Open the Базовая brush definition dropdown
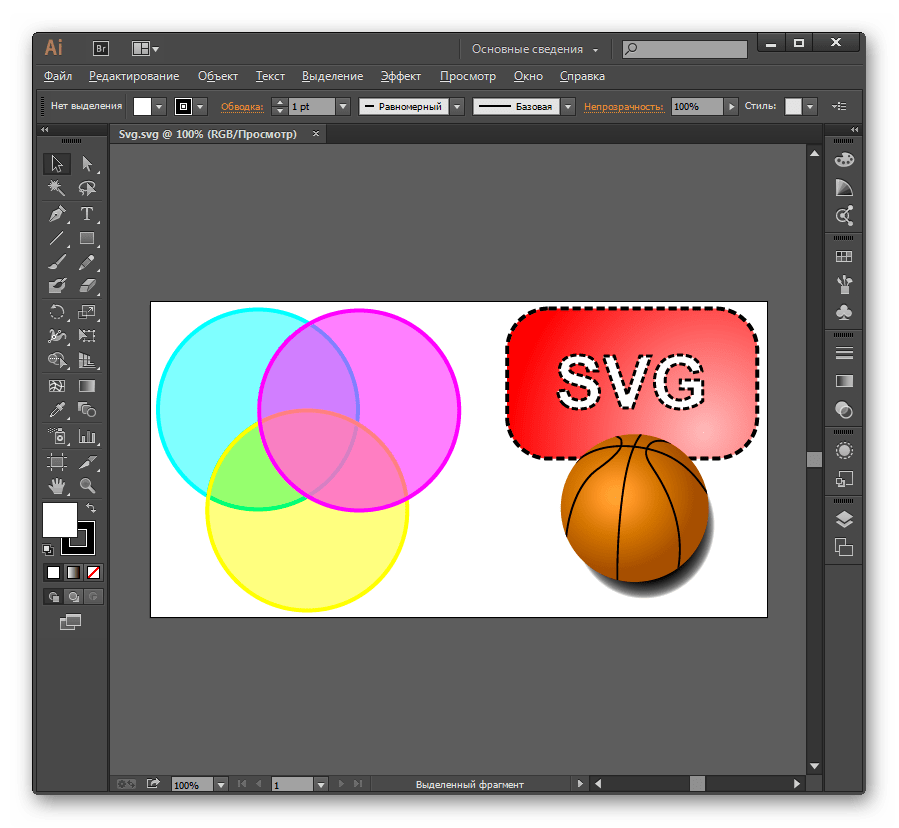899x828 pixels. (x=568, y=106)
